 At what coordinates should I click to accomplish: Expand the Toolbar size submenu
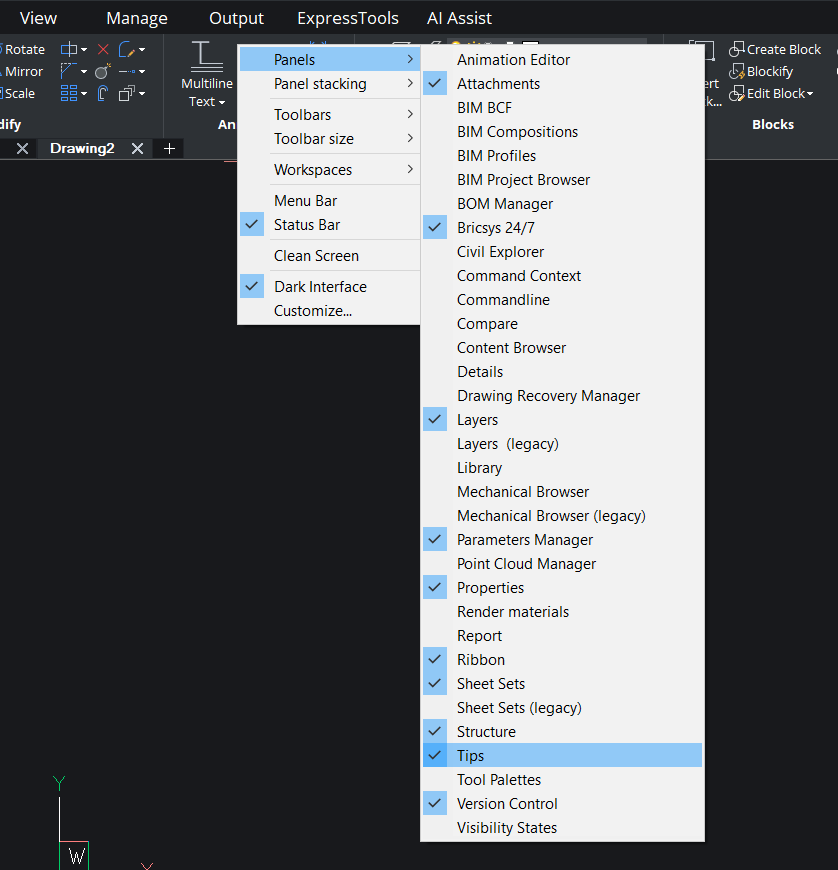coord(319,139)
